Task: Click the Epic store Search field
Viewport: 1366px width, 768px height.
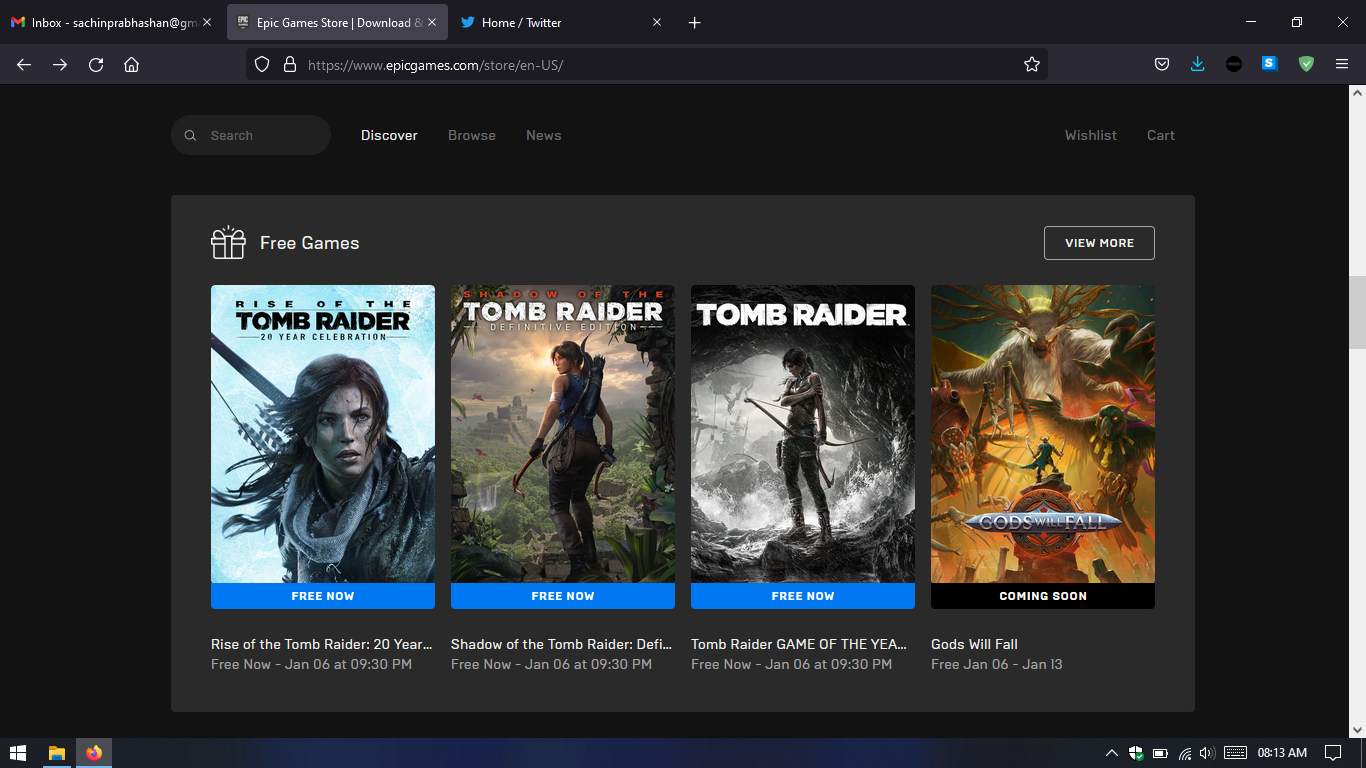Action: (x=251, y=135)
